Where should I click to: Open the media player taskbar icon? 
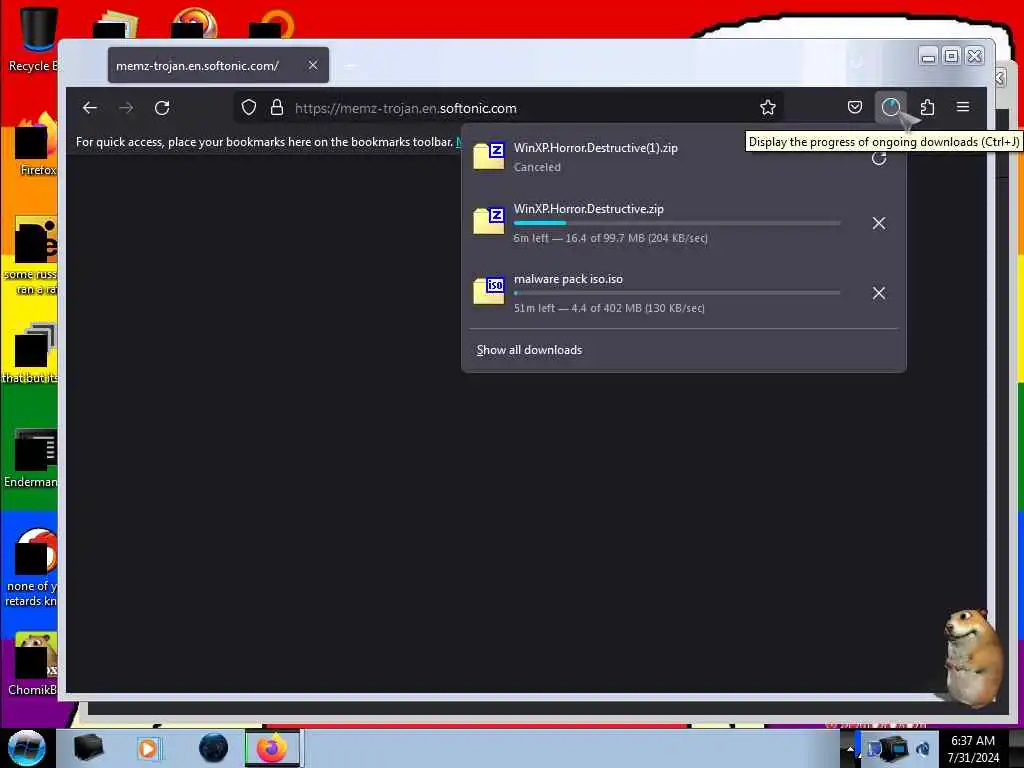click(x=149, y=748)
